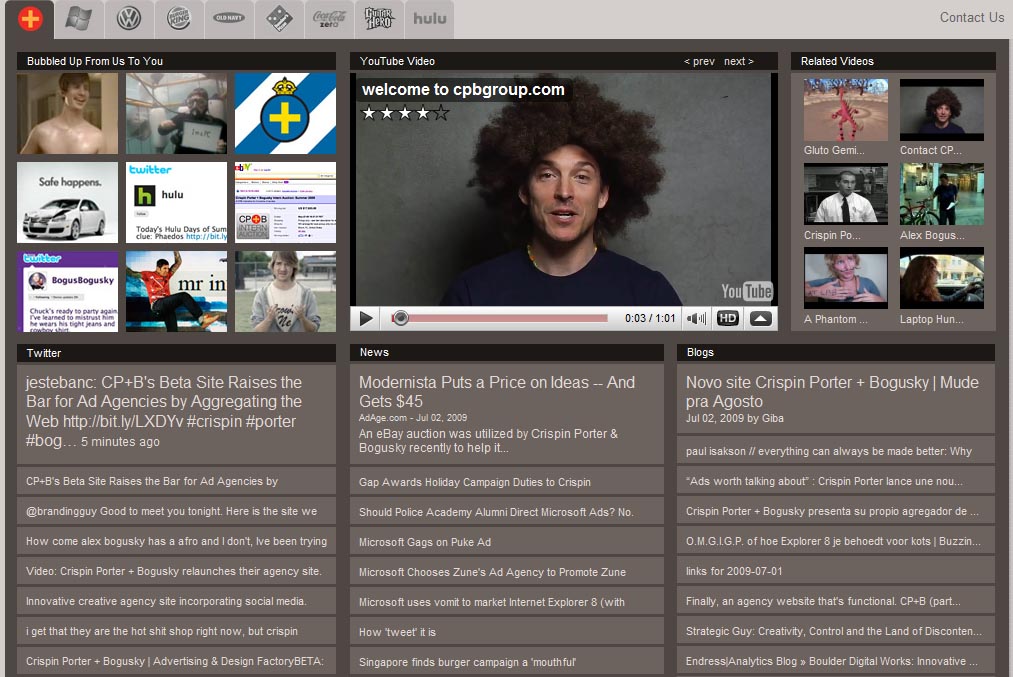Open Microsoft Chooses Zune's Ad Agency news
Image resolution: width=1013 pixels, height=677 pixels.
pos(507,572)
